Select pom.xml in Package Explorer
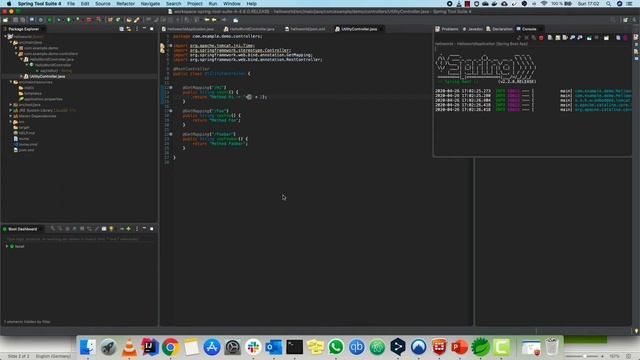The image size is (640, 360). tap(26, 150)
